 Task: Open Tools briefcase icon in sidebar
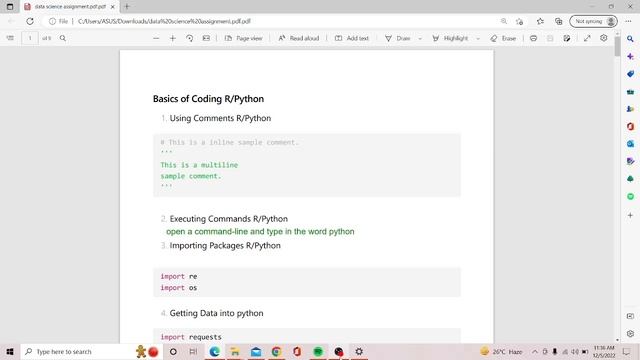coord(630,91)
